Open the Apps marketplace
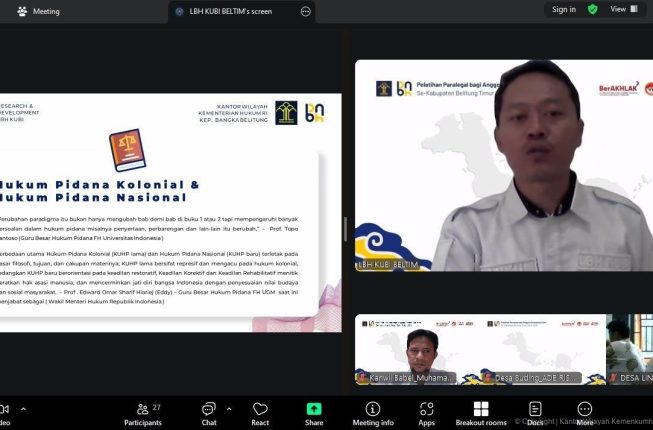 [x=426, y=415]
